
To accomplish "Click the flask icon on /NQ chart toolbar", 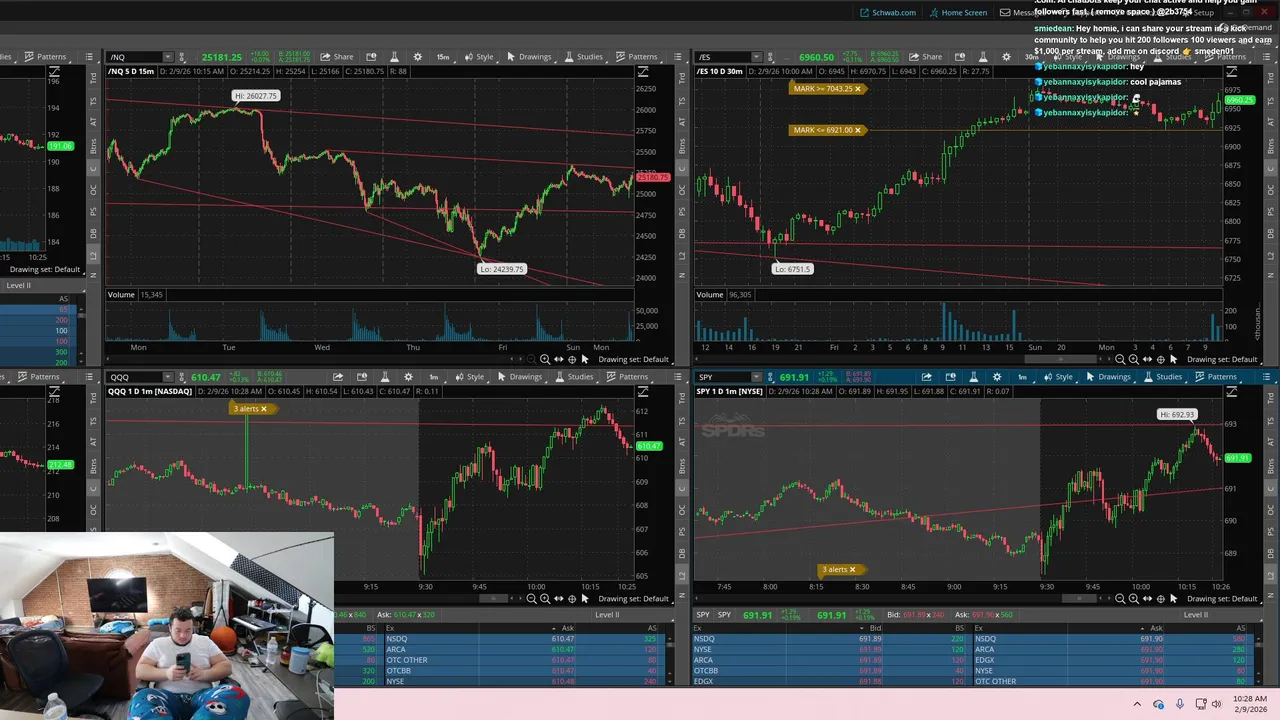I will click(x=395, y=57).
